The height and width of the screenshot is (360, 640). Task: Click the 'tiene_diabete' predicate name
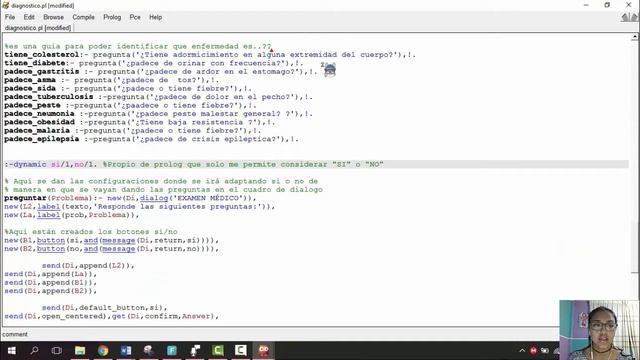(35, 63)
